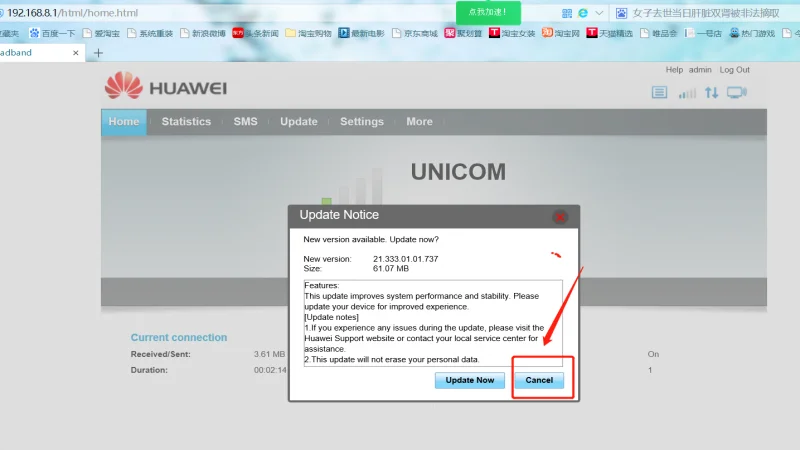
Task: Check the signal strength icon in header
Action: 687,93
